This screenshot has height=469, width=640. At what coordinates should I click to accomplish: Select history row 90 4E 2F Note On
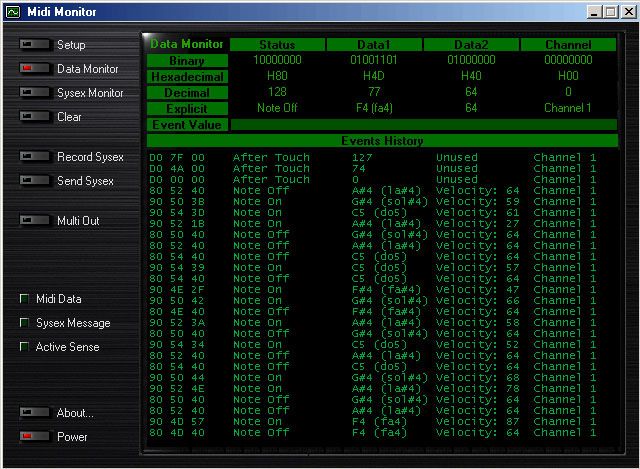(x=373, y=289)
